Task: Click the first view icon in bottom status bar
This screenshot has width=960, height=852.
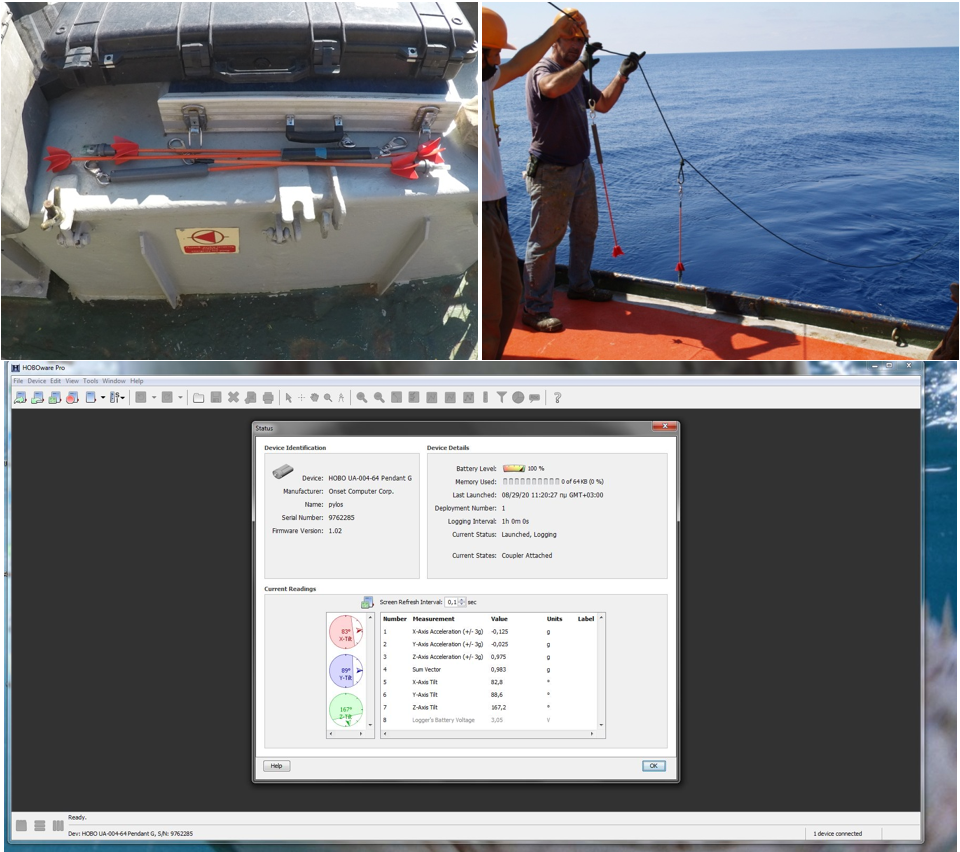Action: click(21, 826)
